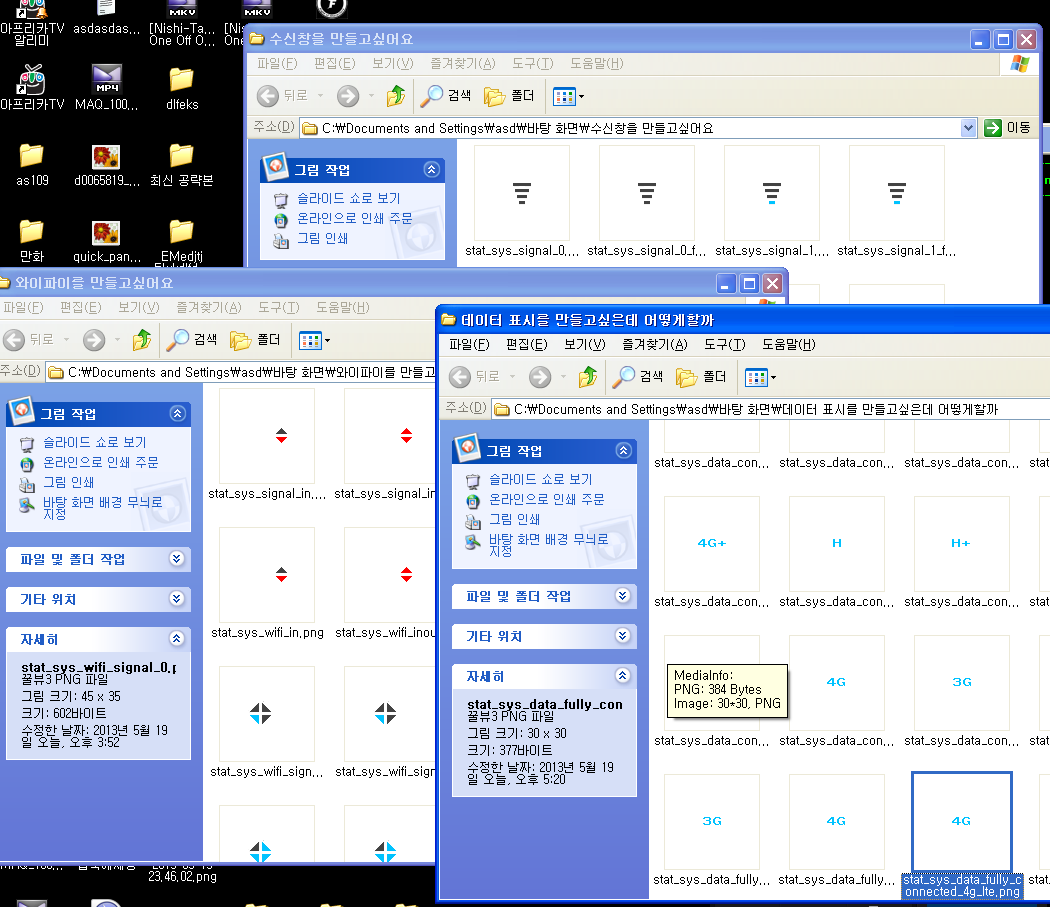Click the Up folder icon in the 와이파이 window toolbar
Viewport: 1052px width, 907px height.
click(141, 340)
